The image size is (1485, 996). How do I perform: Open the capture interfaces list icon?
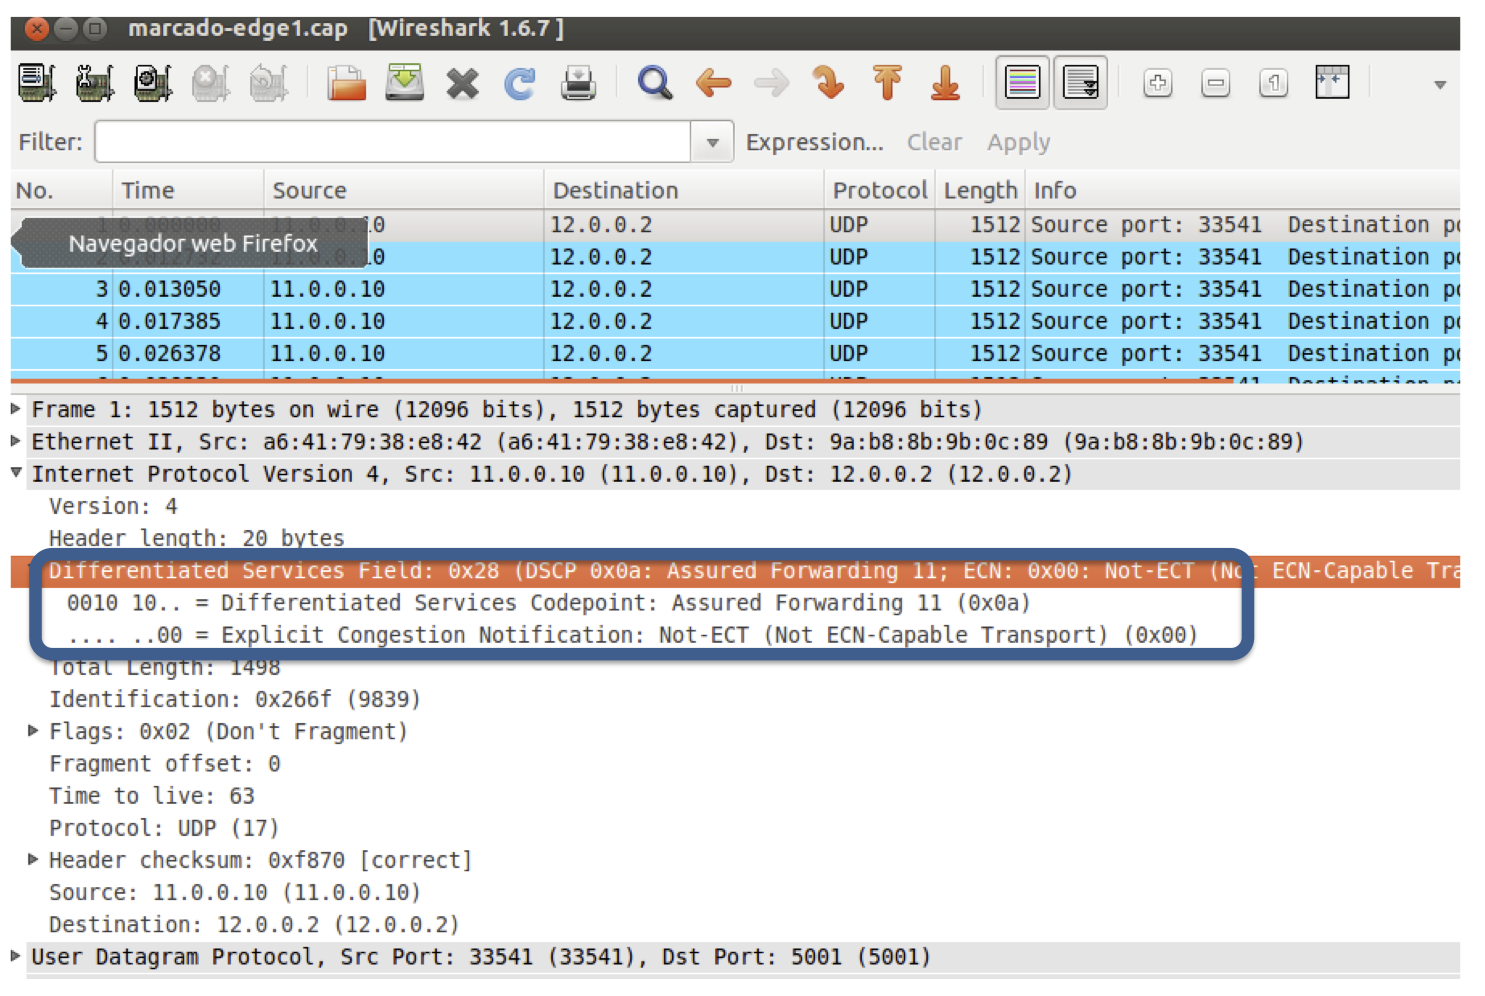(x=37, y=83)
